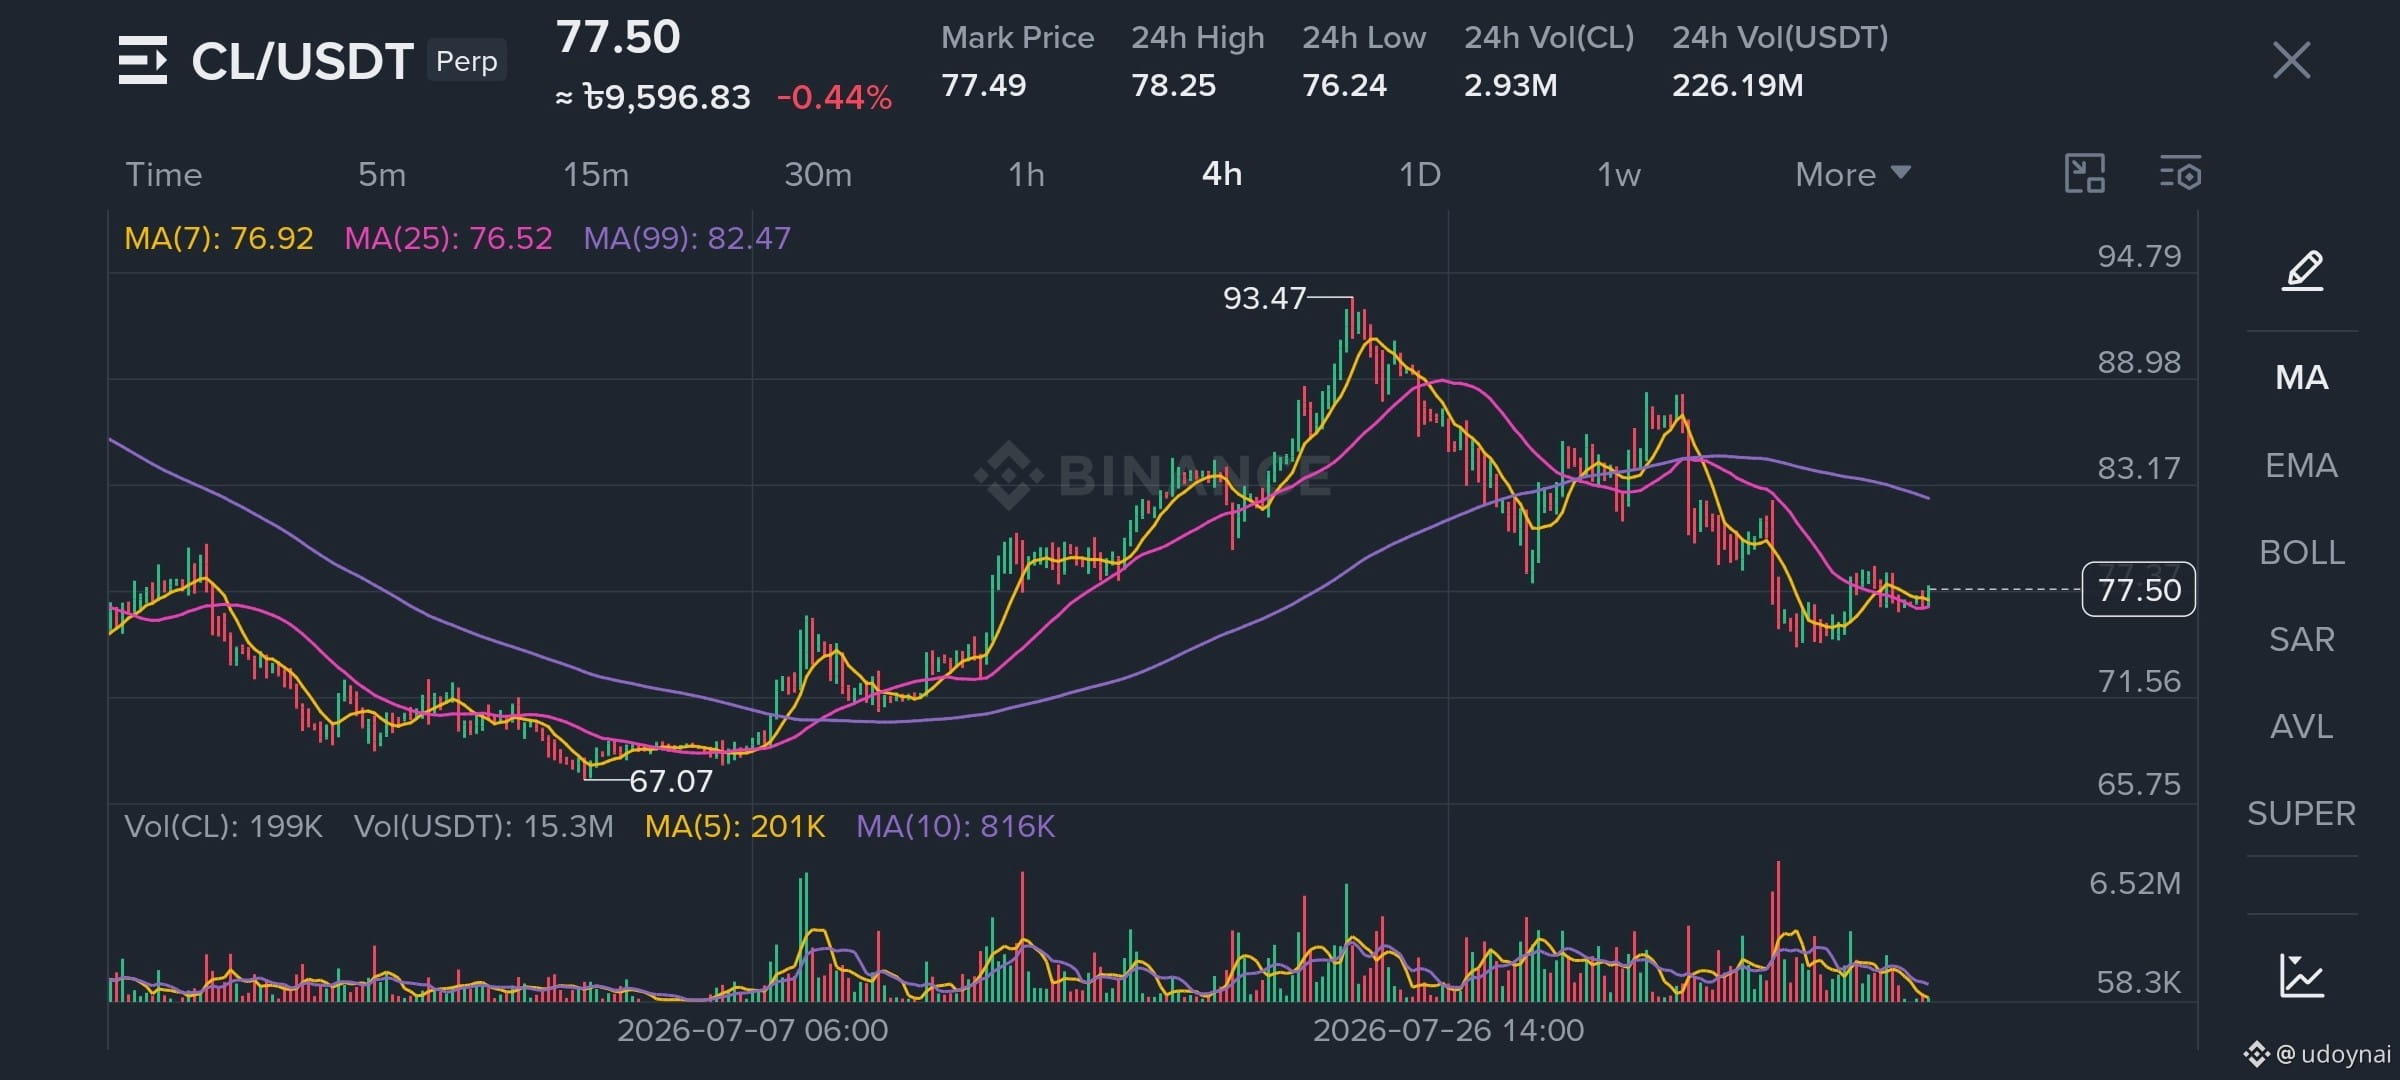Toggle the AVL indicator
This screenshot has height=1080, width=2400.
coord(2302,726)
